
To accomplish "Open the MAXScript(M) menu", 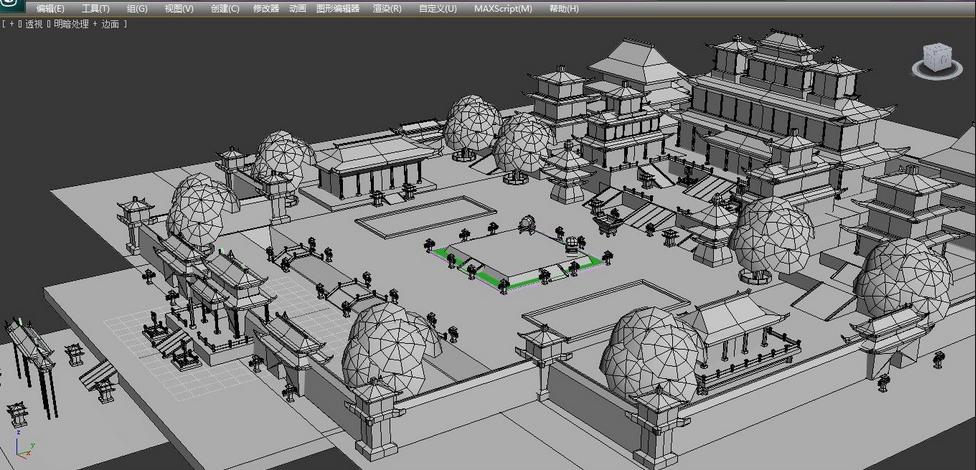I will pyautogui.click(x=503, y=8).
